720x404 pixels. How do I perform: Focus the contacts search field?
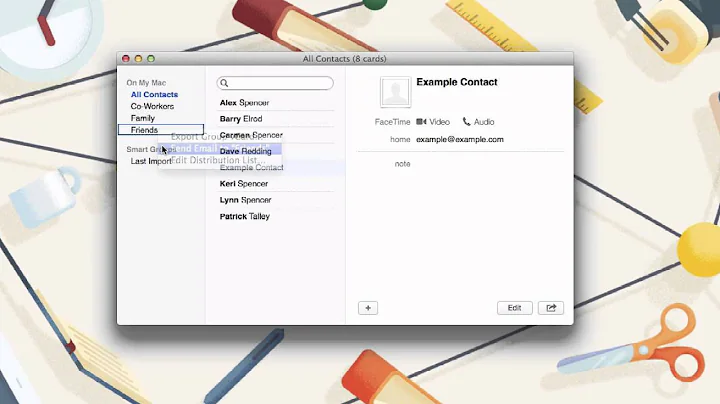click(275, 83)
